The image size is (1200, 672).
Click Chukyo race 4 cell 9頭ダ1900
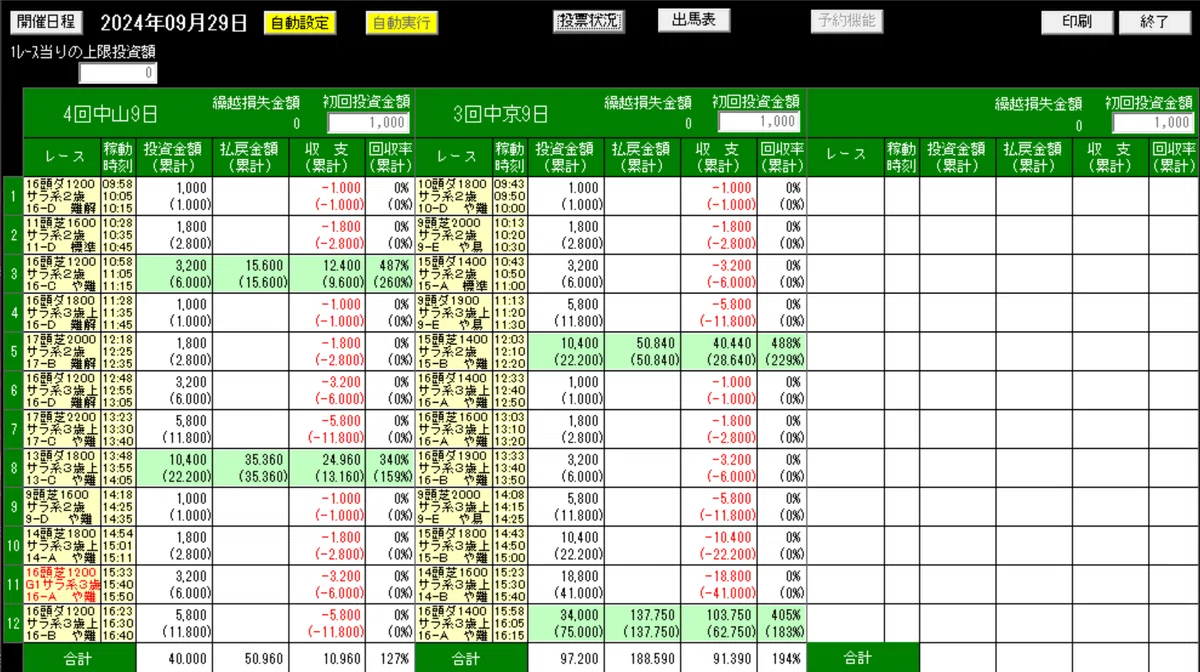pos(454,313)
